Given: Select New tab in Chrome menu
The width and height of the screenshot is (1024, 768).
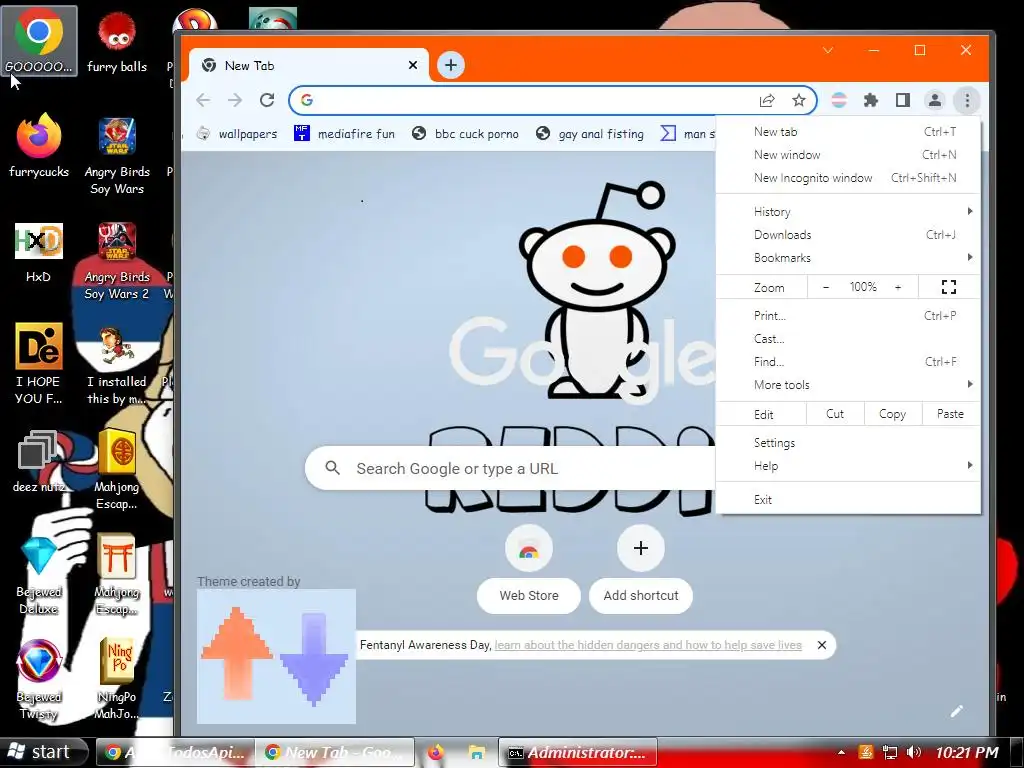Looking at the screenshot, I should (848, 132).
